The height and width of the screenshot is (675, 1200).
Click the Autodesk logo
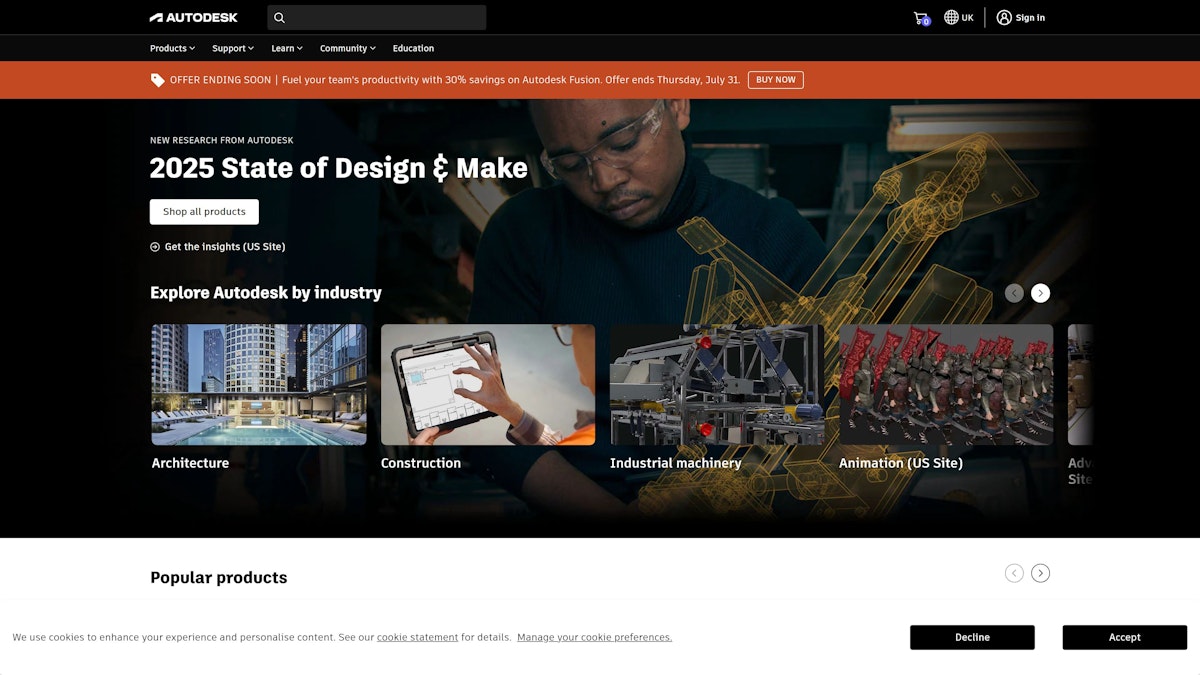pos(194,17)
